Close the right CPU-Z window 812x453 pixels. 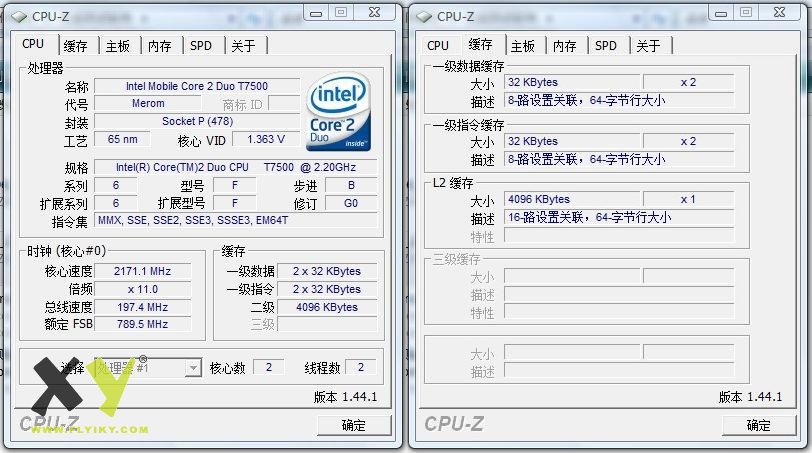tap(780, 12)
